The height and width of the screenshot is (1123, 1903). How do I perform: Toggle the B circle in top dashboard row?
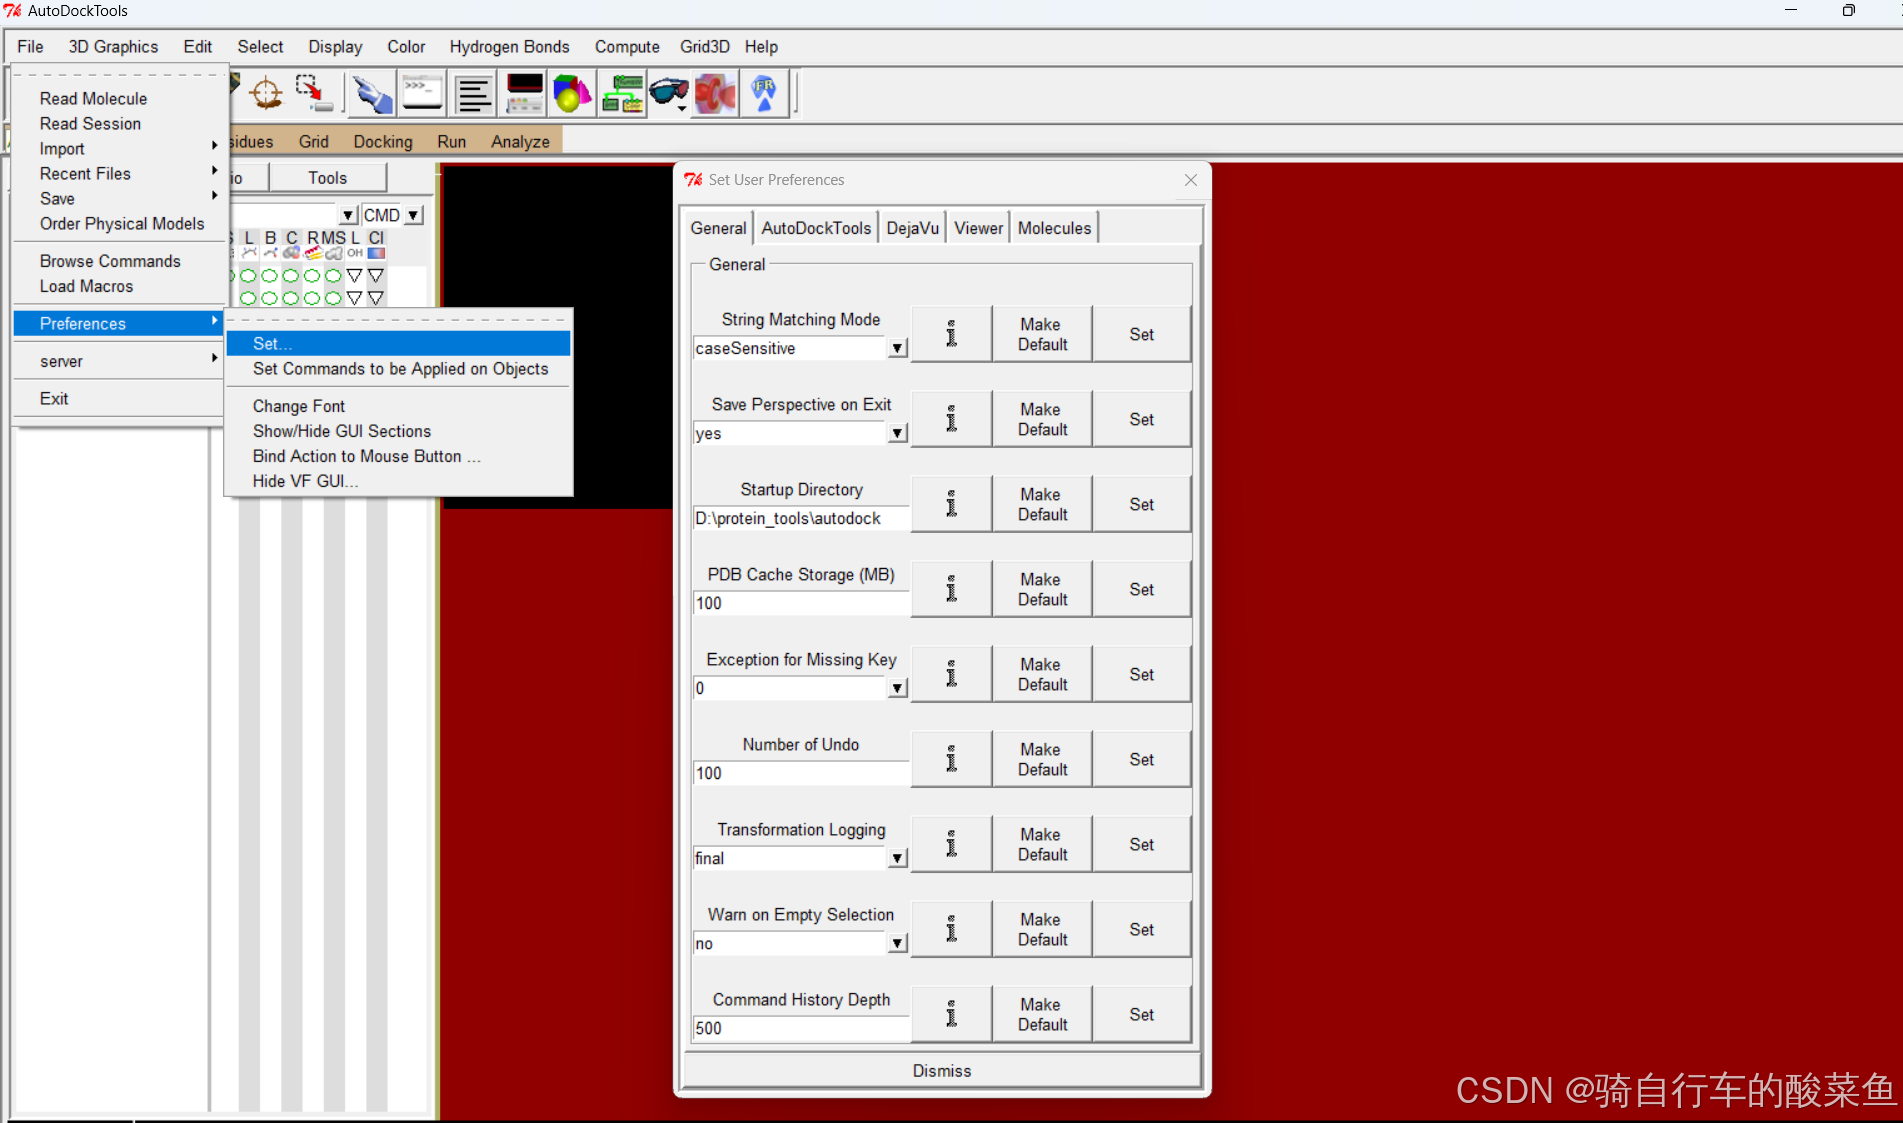(x=269, y=276)
